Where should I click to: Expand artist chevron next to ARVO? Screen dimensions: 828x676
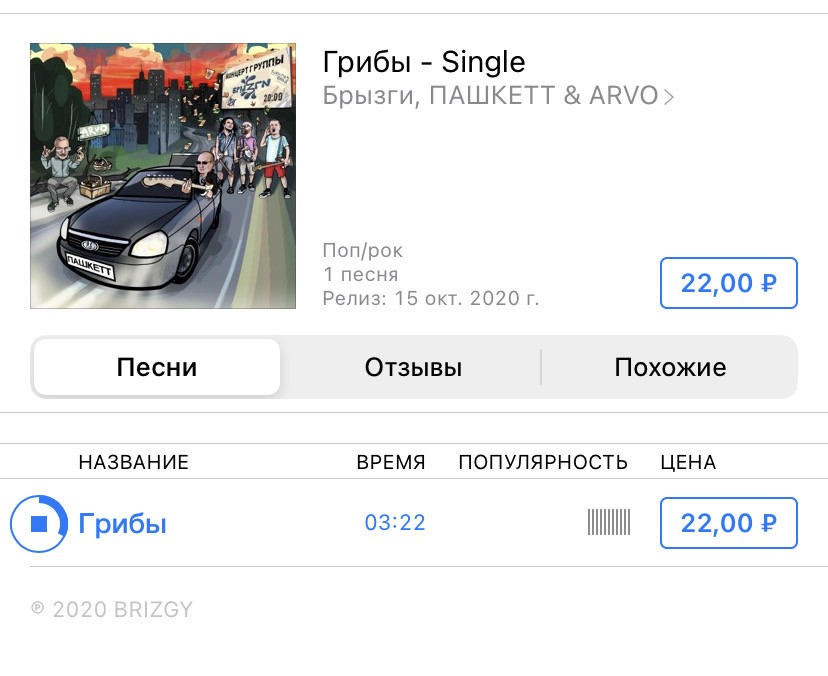coord(669,97)
